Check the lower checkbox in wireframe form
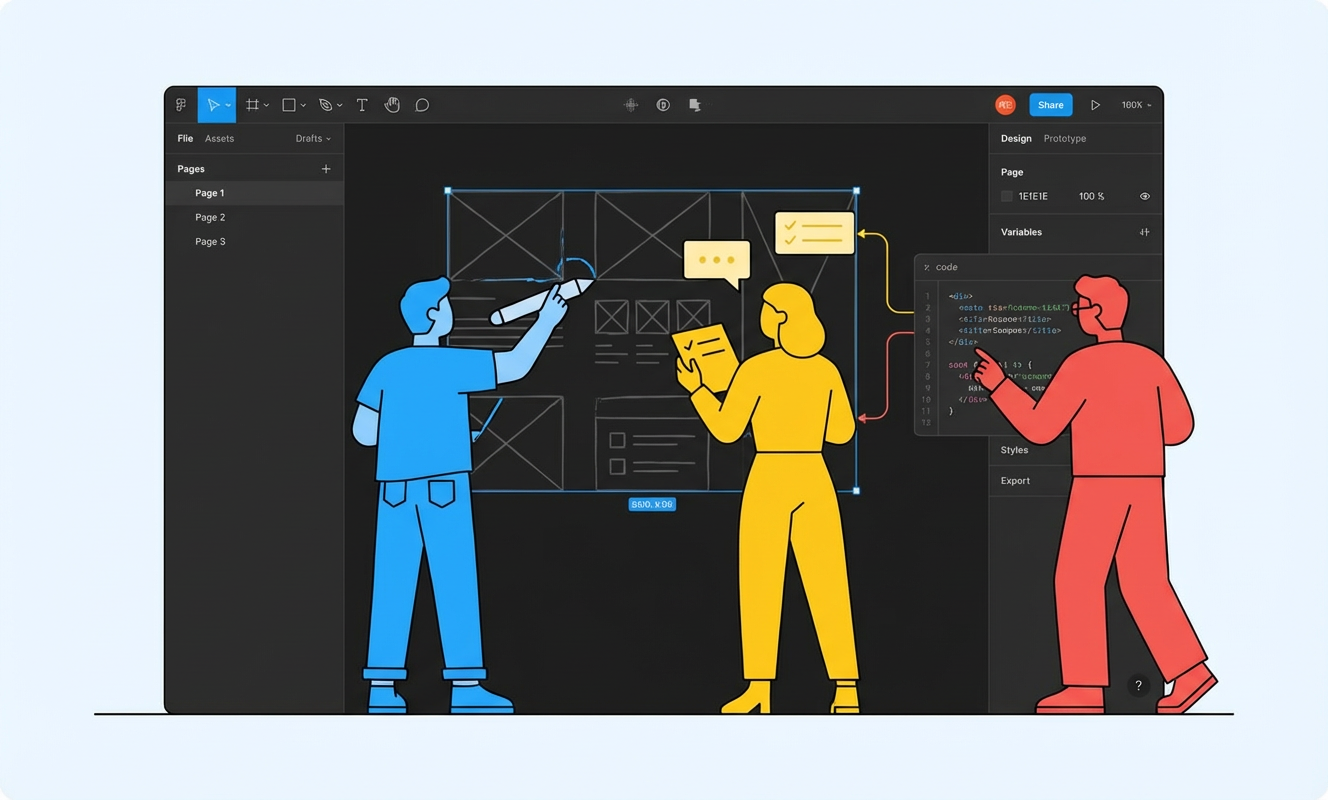1328x800 pixels. pyautogui.click(x=617, y=466)
